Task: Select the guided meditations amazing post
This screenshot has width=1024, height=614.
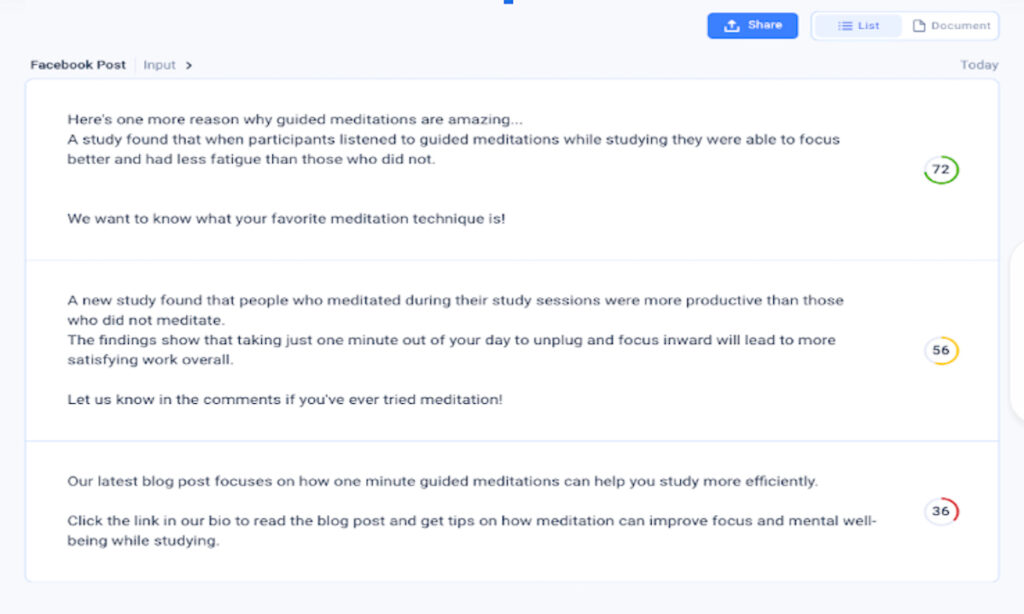Action: pos(512,170)
